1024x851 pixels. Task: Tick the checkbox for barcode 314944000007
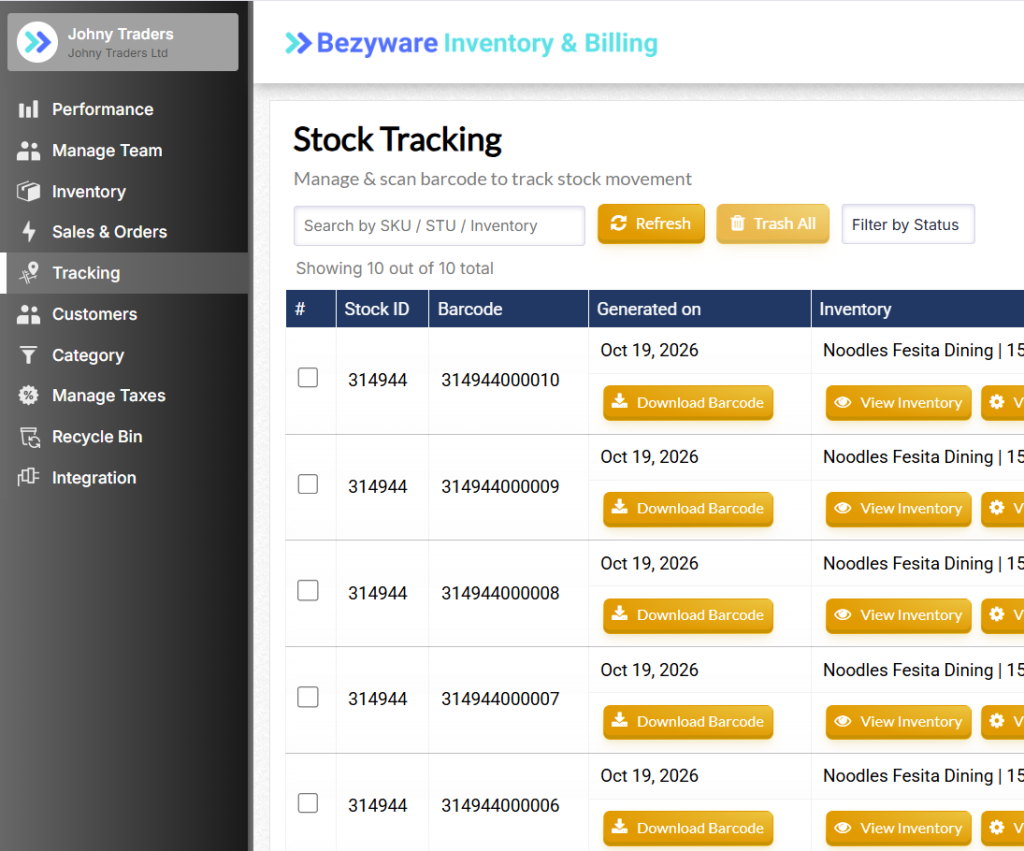click(308, 697)
